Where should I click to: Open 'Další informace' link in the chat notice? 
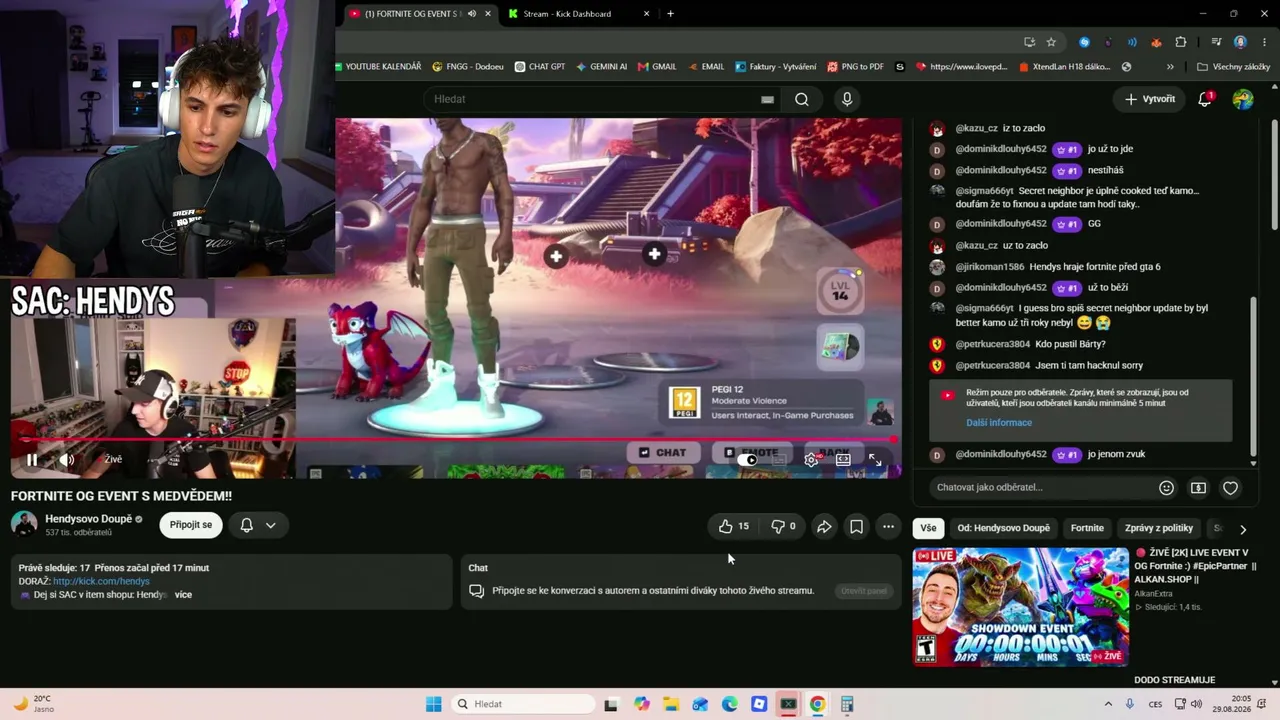(999, 423)
